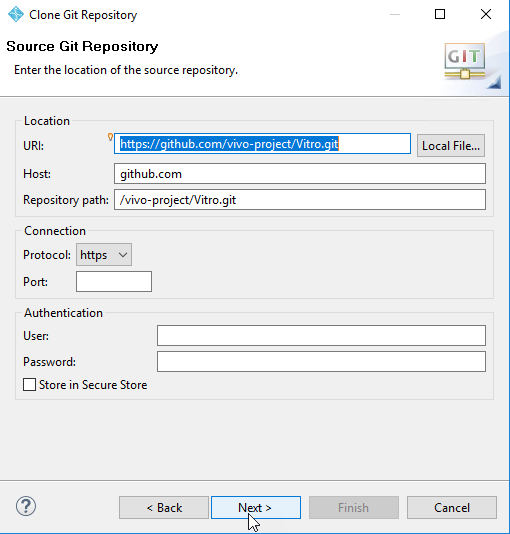Click into the Host field with github.com
Viewport: 510px width, 534px height.
click(300, 174)
